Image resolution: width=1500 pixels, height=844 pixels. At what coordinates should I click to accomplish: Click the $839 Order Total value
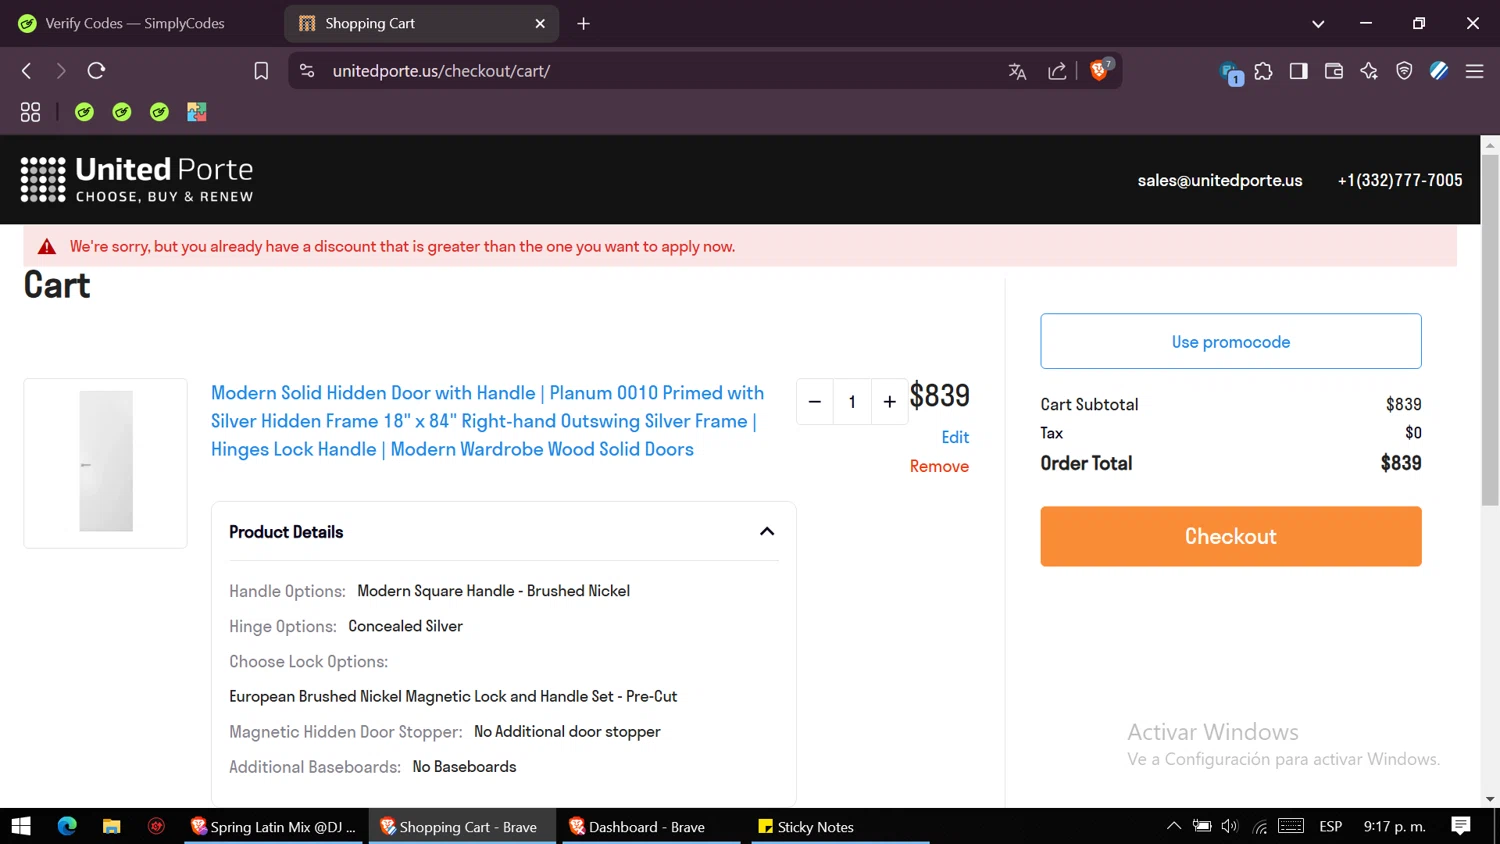1401,463
